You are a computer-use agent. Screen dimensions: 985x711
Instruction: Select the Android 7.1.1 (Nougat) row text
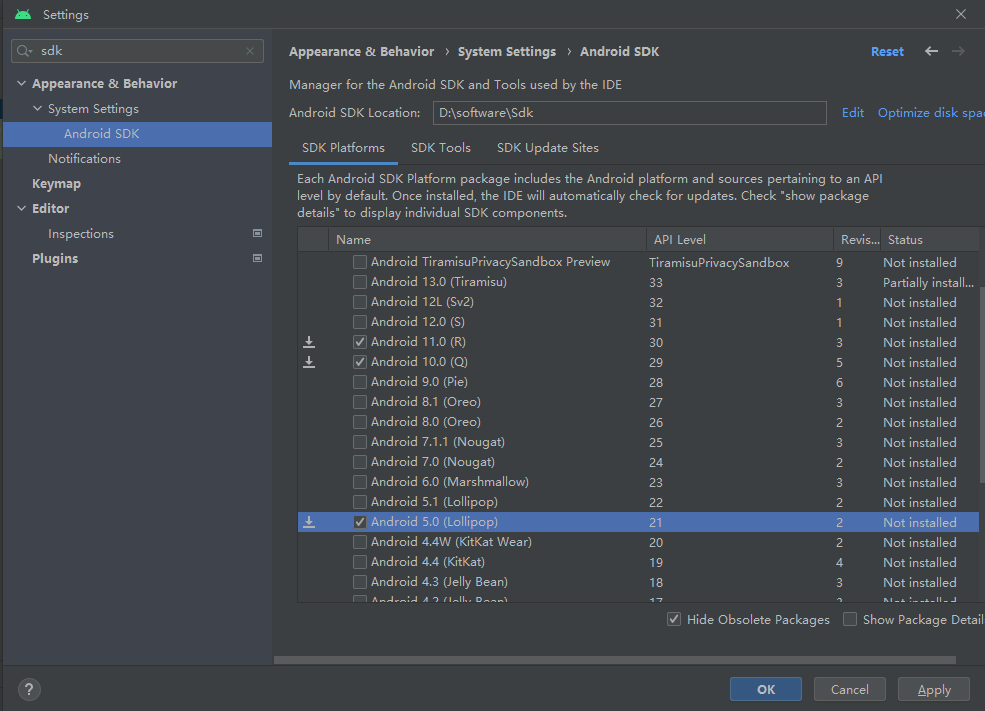point(438,442)
